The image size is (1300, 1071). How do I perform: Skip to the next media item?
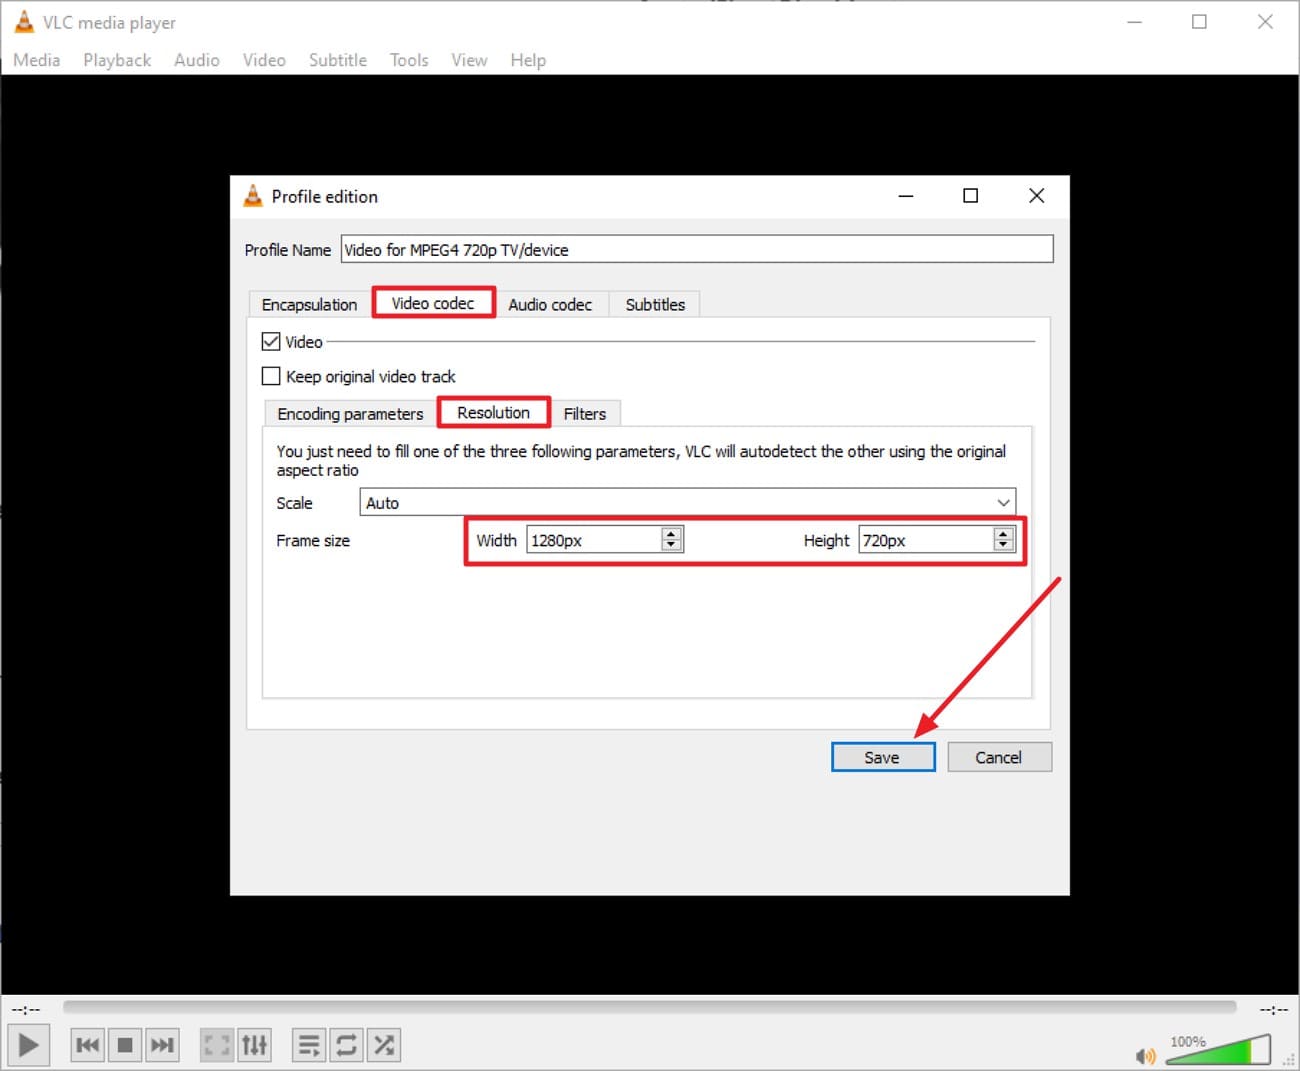[163, 1044]
